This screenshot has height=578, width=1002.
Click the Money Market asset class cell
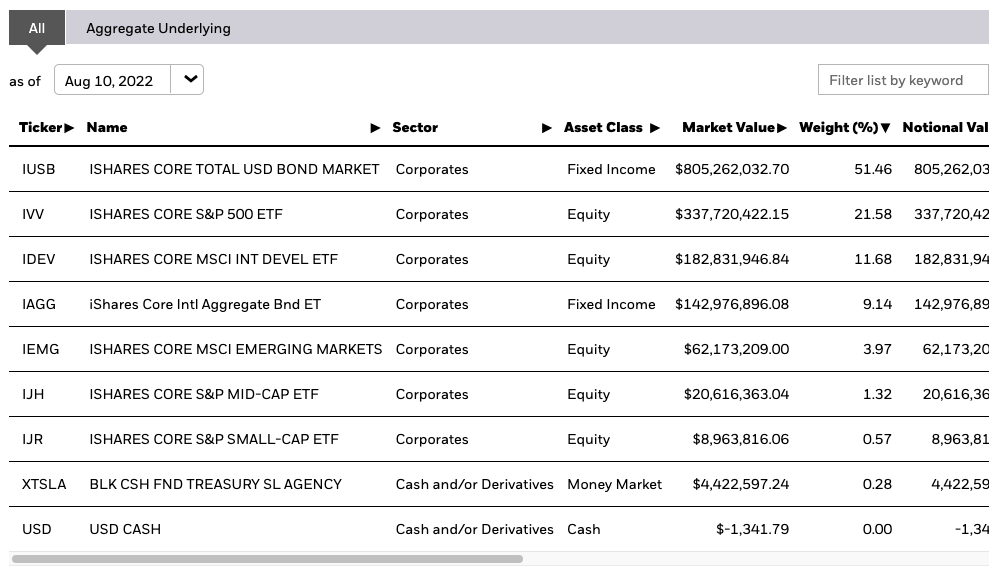(x=614, y=484)
